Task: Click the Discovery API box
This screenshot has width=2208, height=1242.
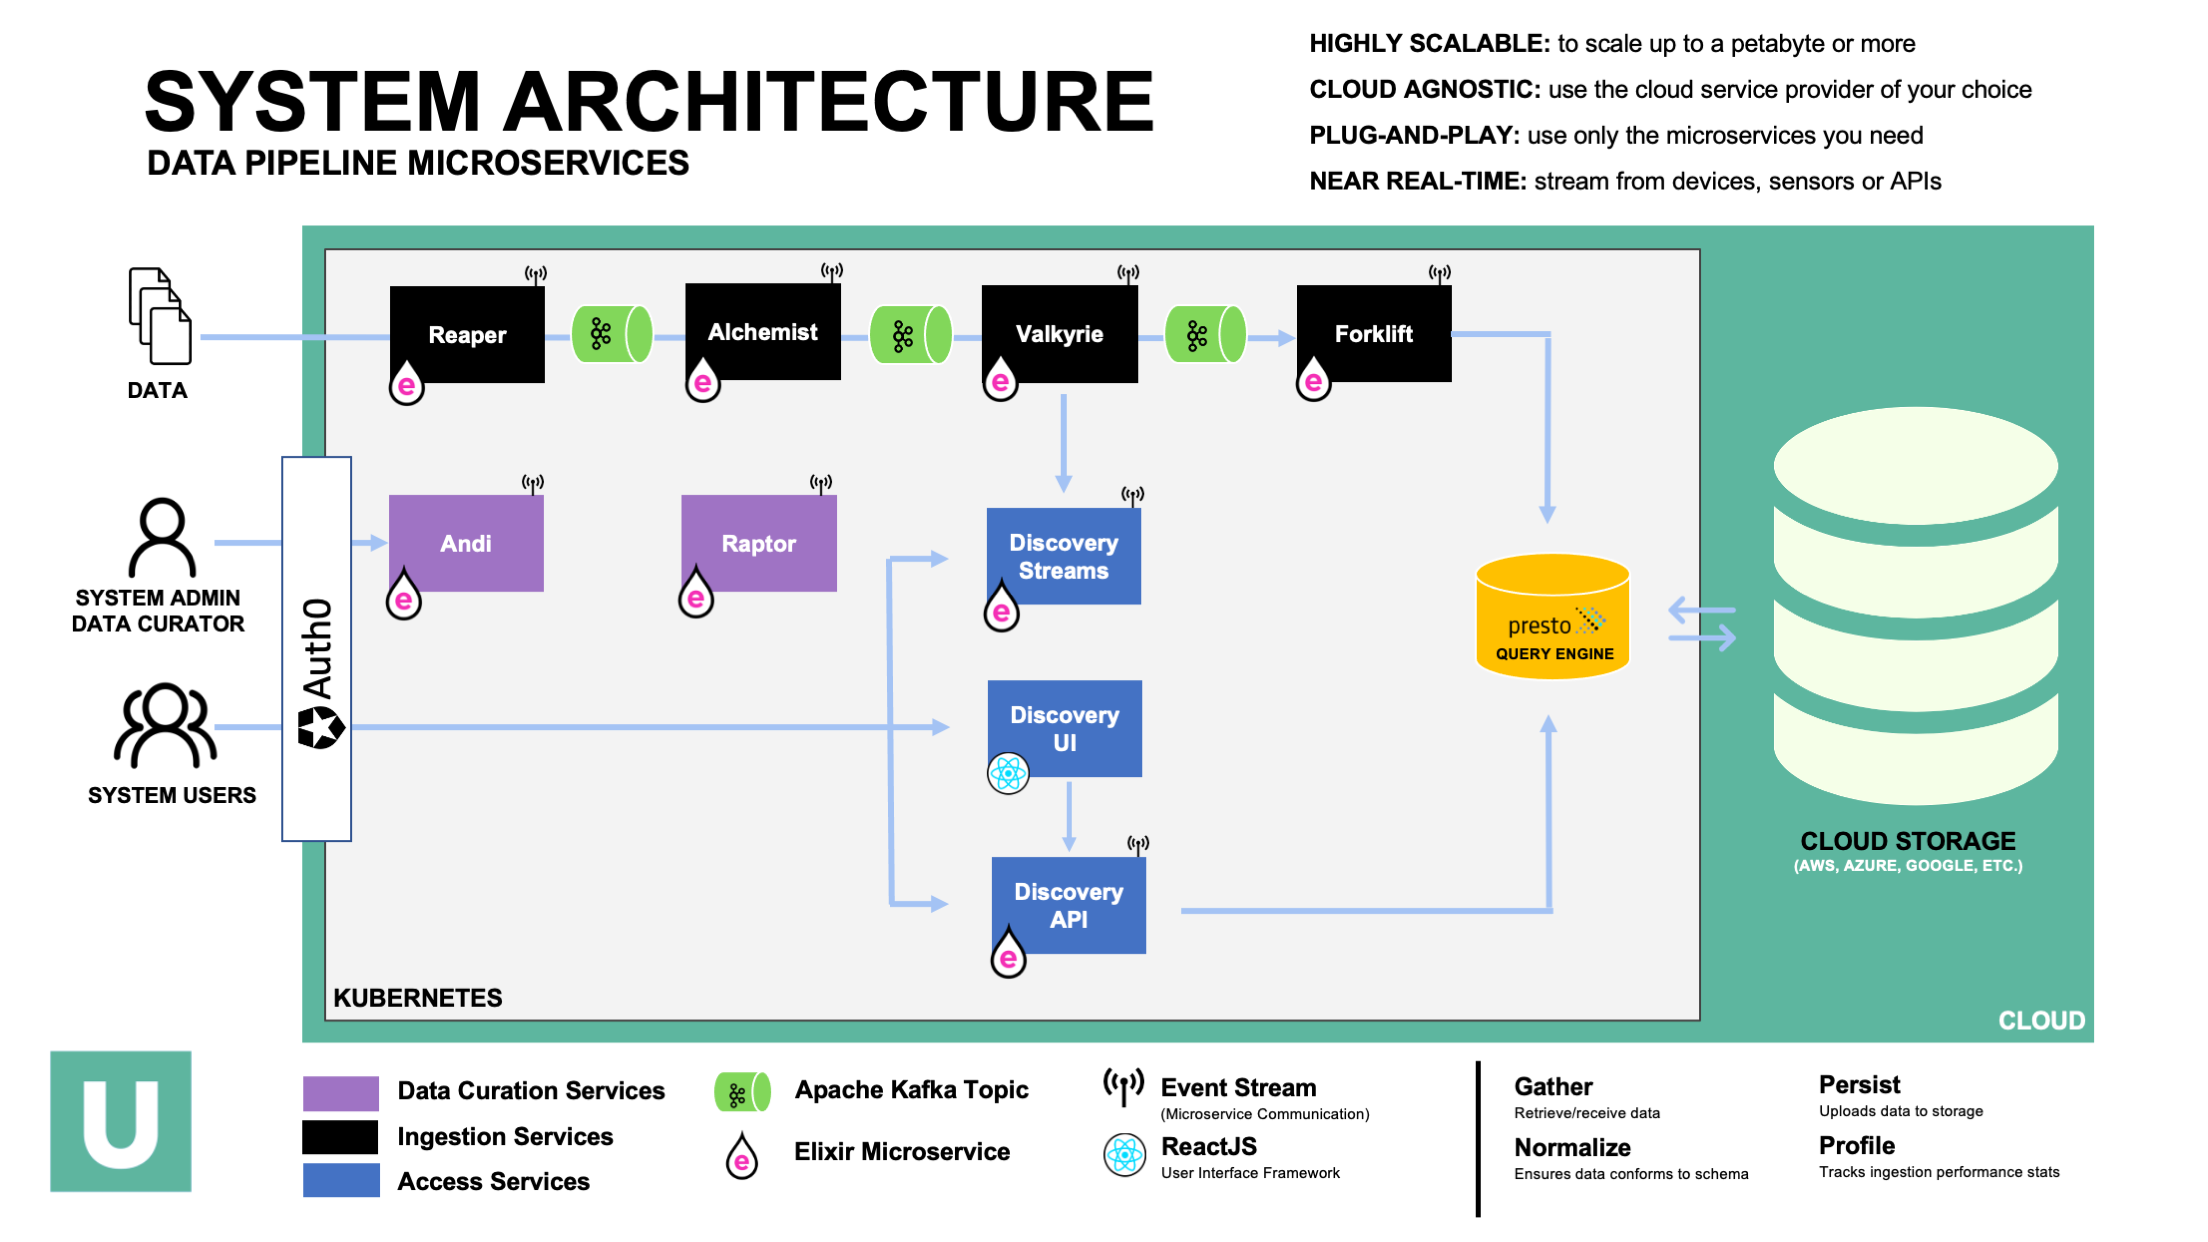Action: point(1068,905)
